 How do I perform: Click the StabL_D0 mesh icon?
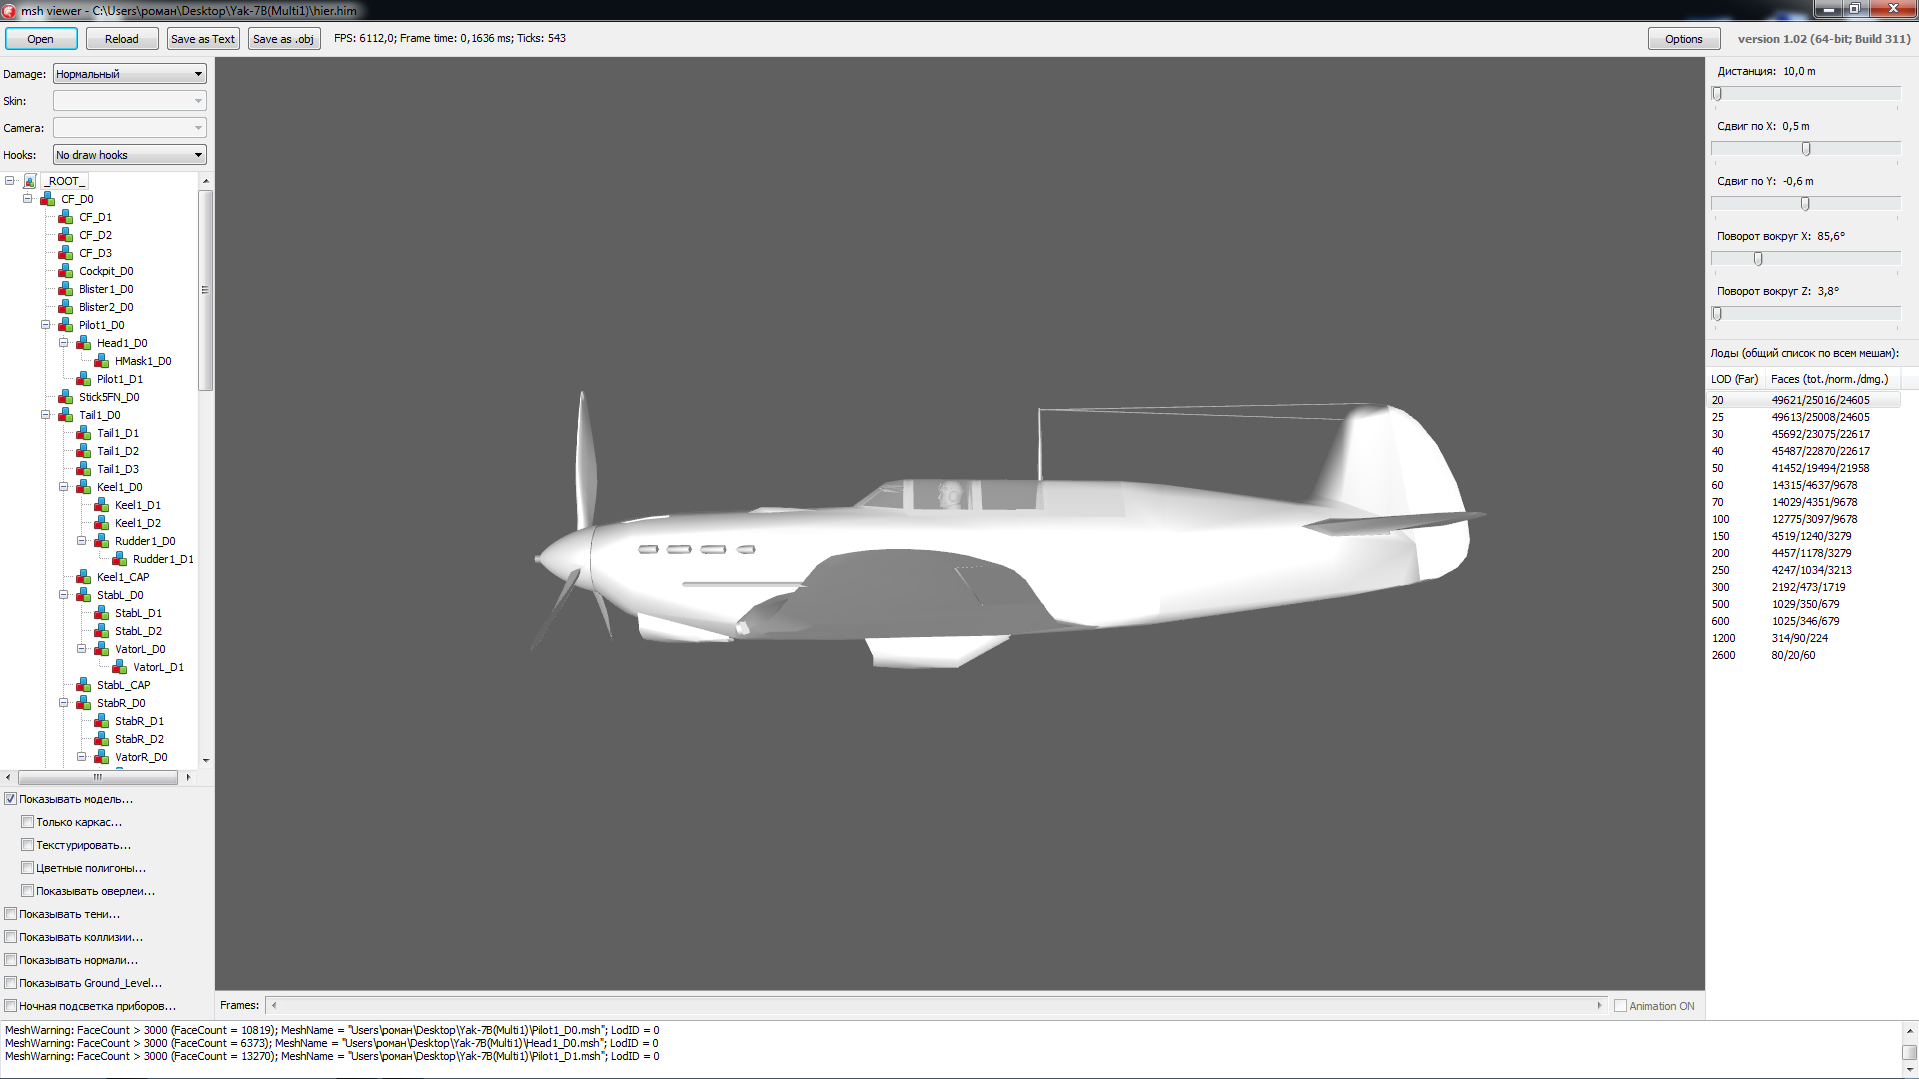click(x=83, y=595)
